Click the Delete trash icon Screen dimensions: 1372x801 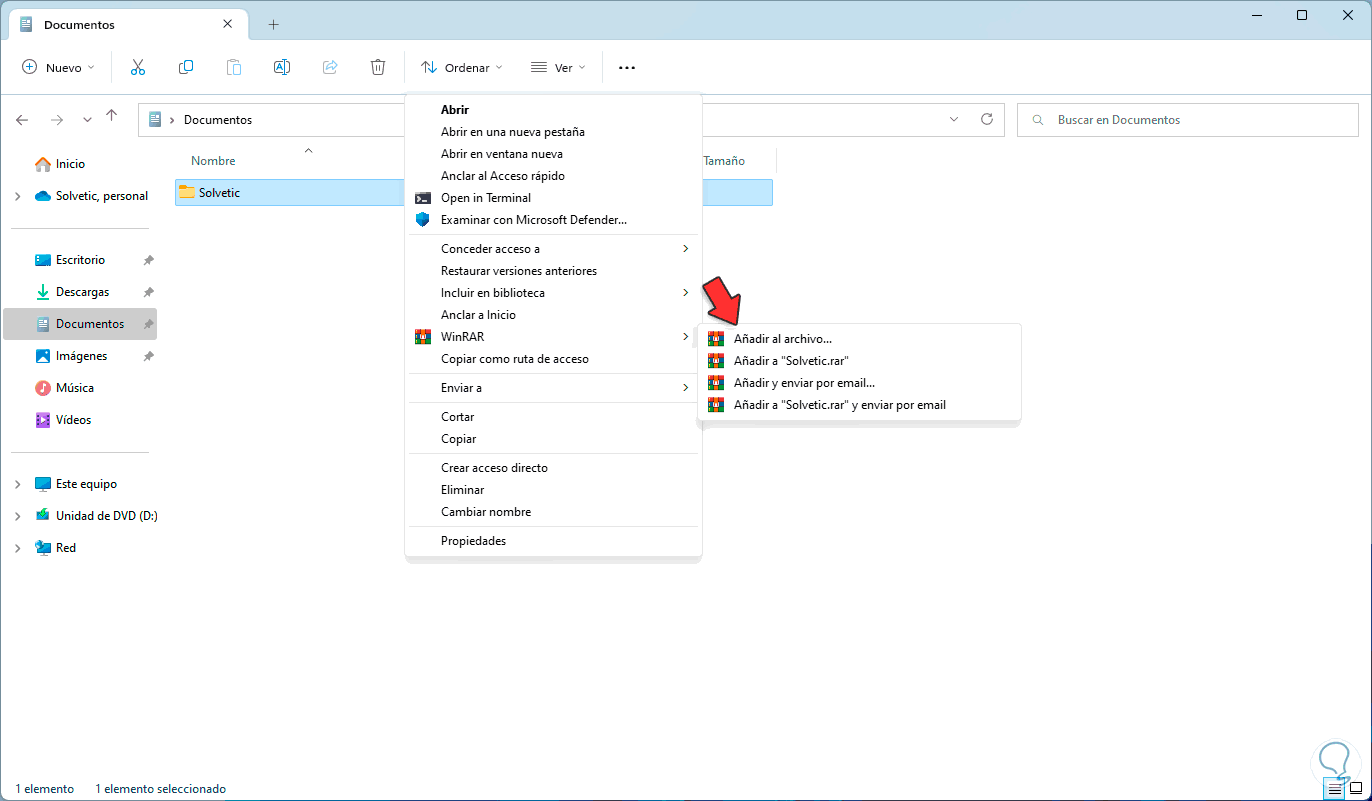click(378, 66)
